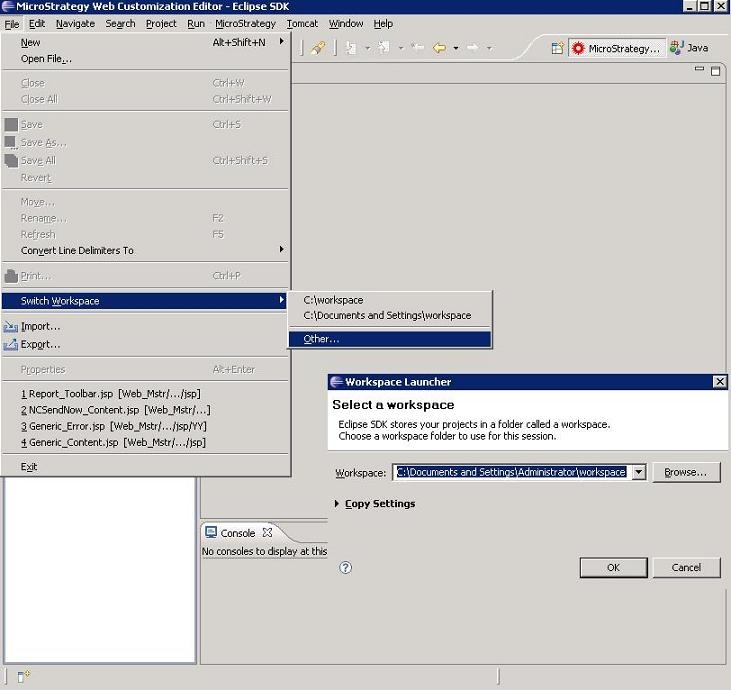
Task: Close the Console view tab
Action: pos(267,533)
